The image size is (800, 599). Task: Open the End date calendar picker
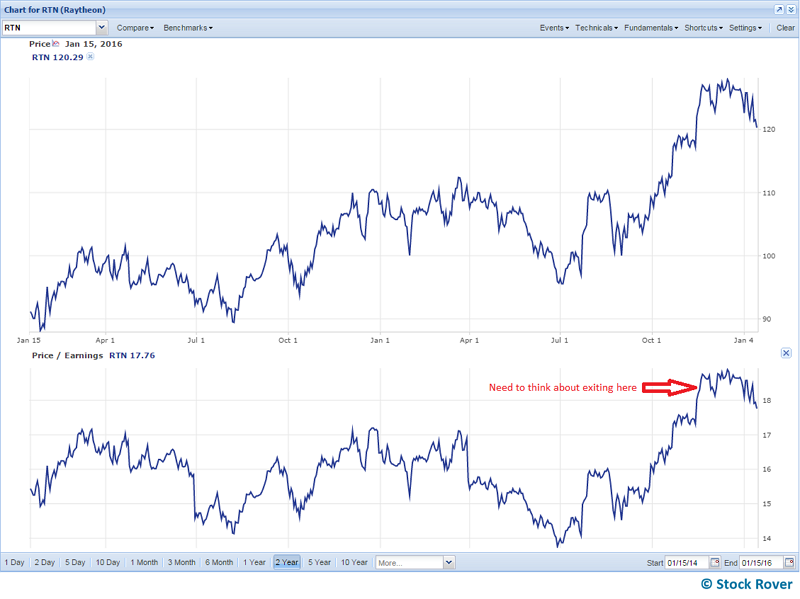tap(789, 562)
